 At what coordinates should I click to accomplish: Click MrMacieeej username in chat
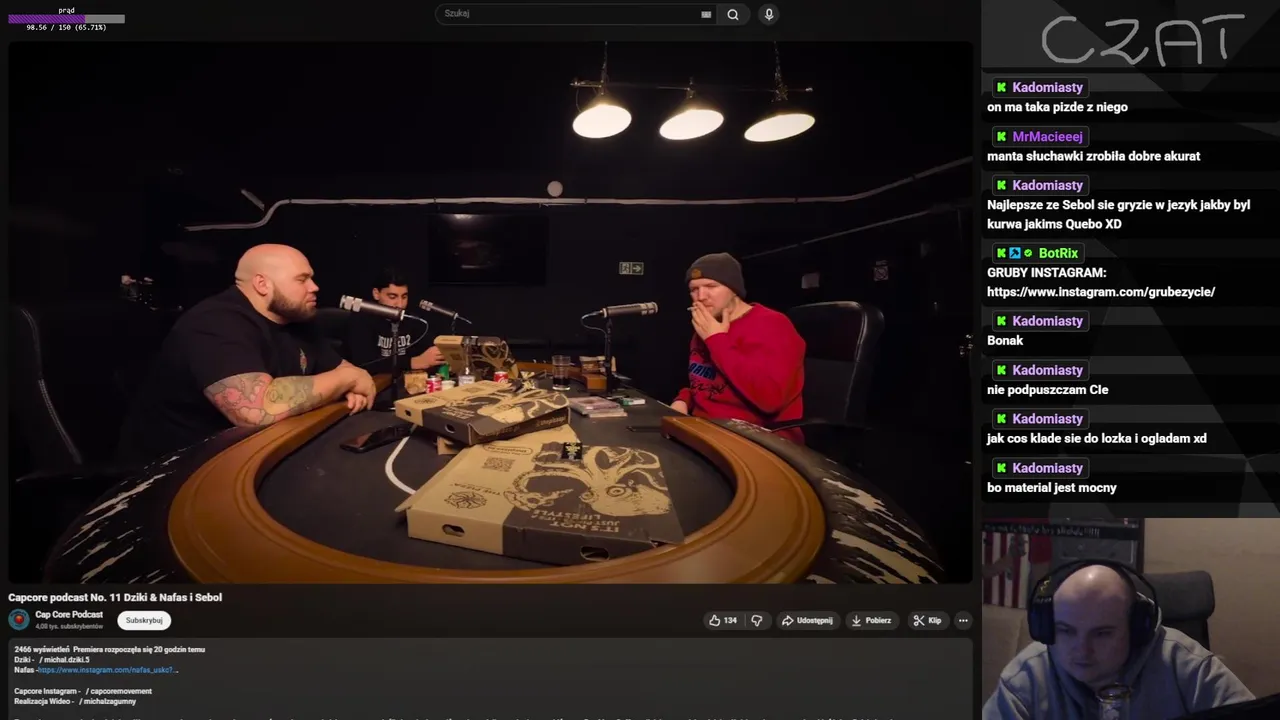click(x=1047, y=136)
